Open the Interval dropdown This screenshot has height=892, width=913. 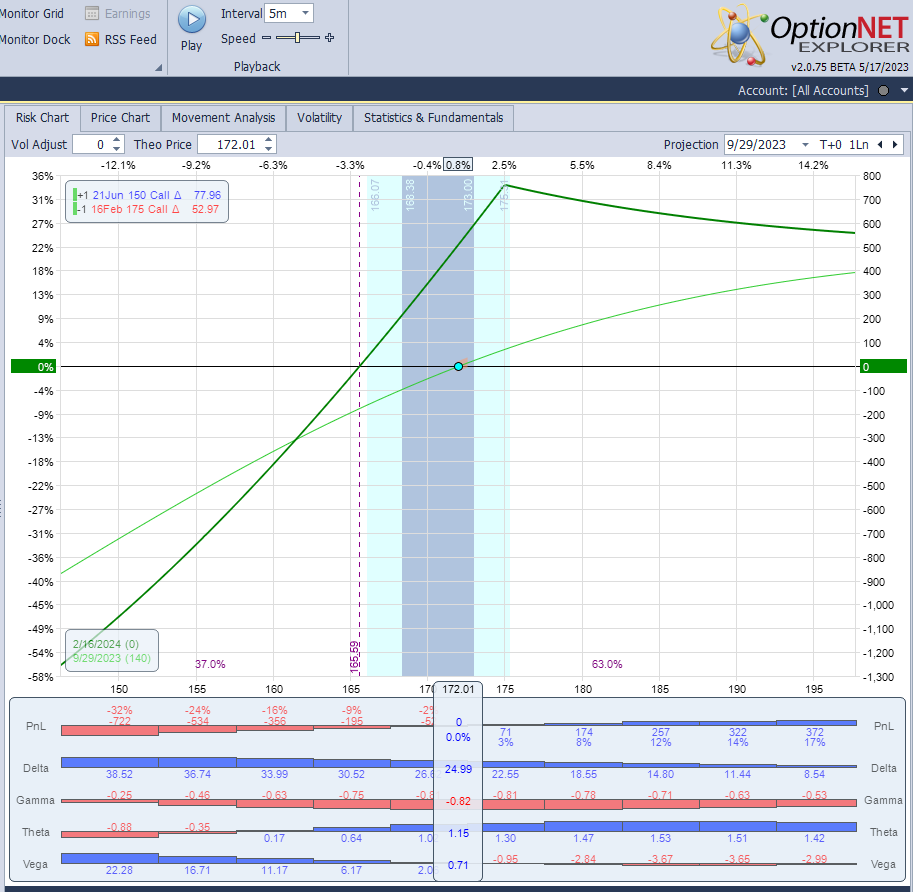pos(305,13)
